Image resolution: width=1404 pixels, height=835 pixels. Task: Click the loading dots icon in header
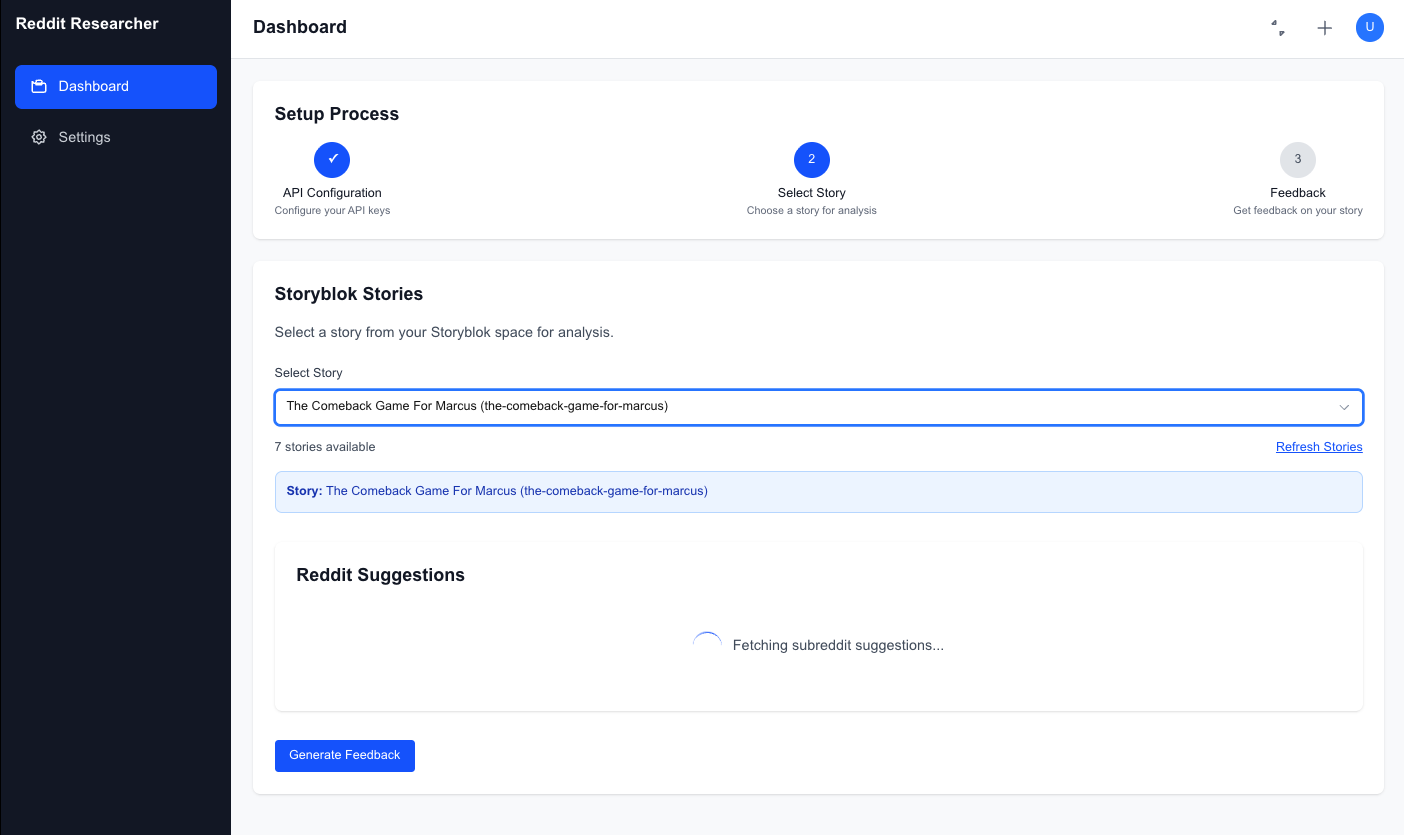[1278, 28]
